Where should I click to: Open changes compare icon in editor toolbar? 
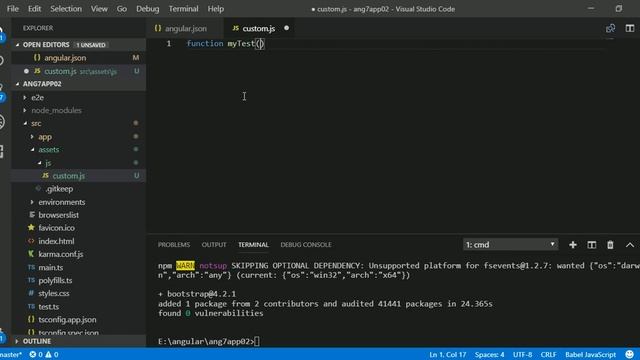(x=610, y=28)
